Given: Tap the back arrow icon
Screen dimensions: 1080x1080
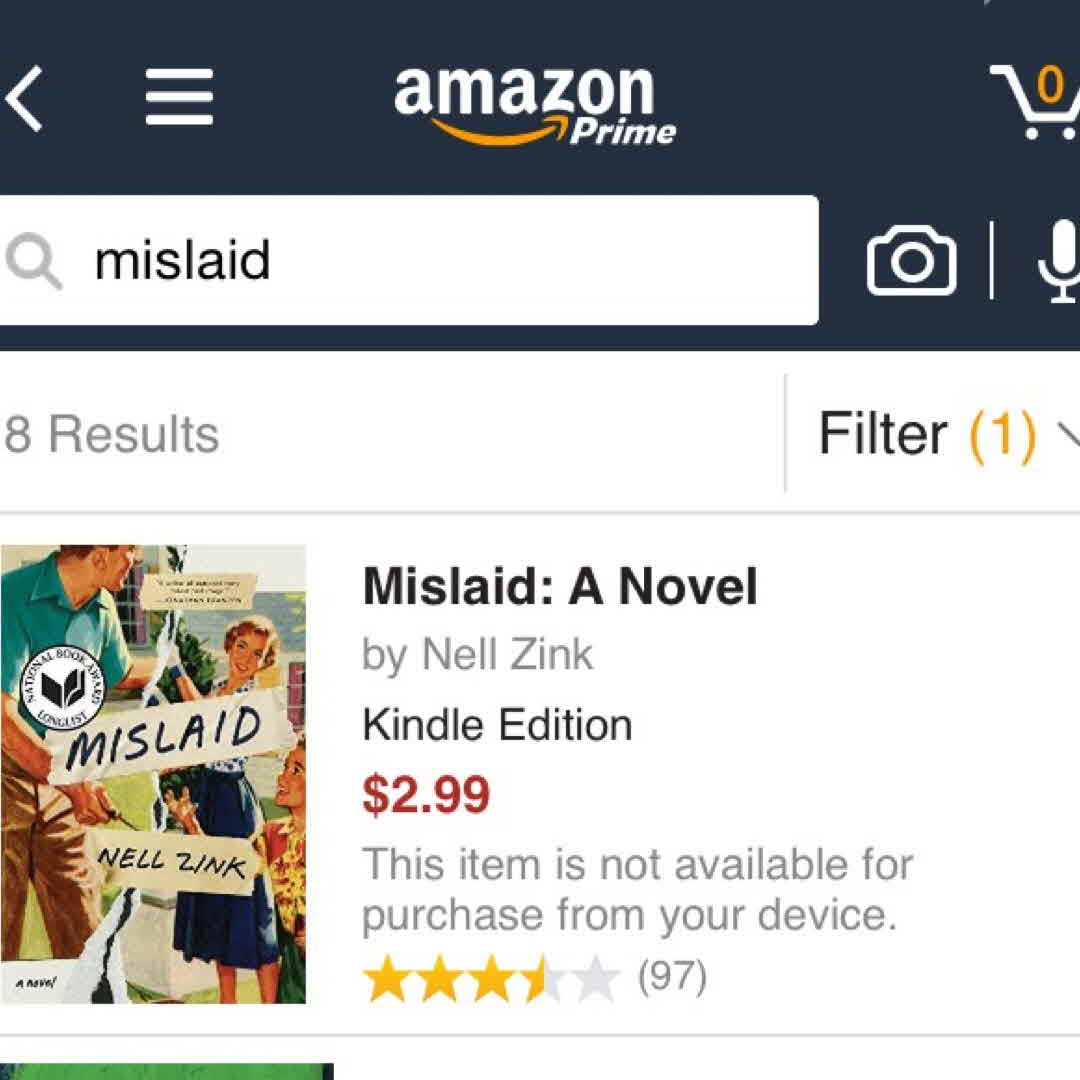Looking at the screenshot, I should (x=24, y=98).
